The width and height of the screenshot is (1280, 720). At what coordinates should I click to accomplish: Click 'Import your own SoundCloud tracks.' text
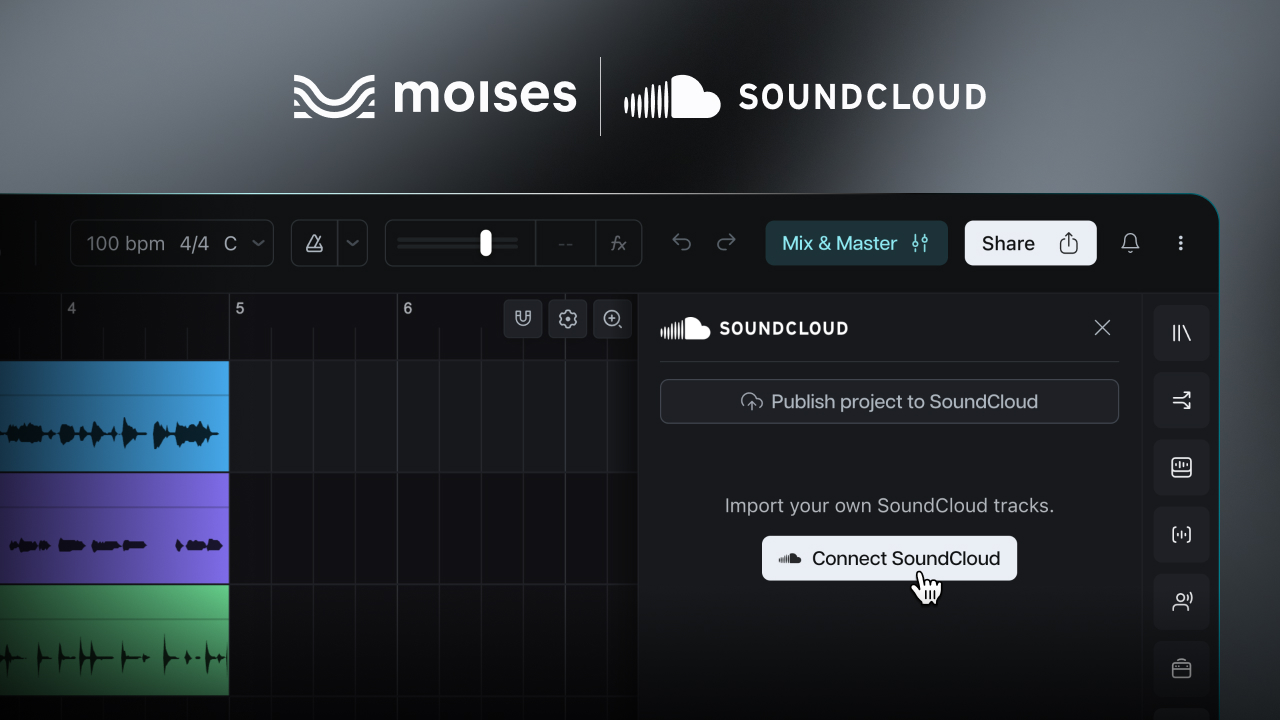[889, 506]
